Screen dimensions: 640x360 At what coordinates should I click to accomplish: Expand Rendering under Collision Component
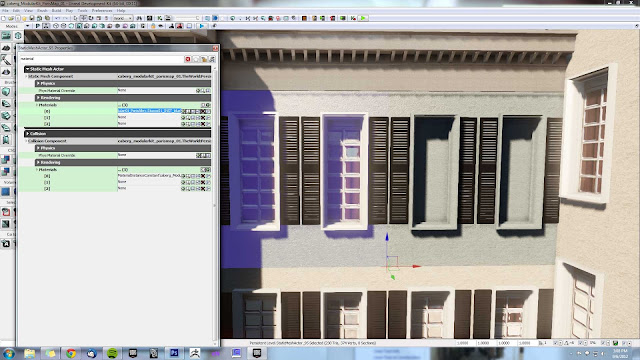[x=38, y=162]
